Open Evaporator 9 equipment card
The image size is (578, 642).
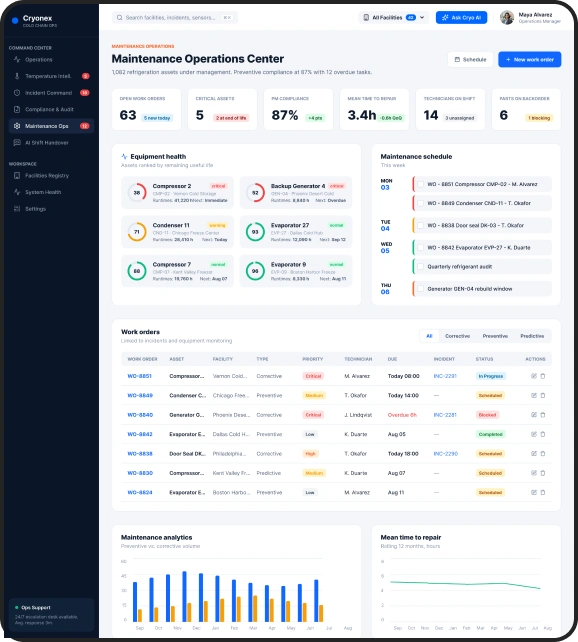[x=296, y=271]
